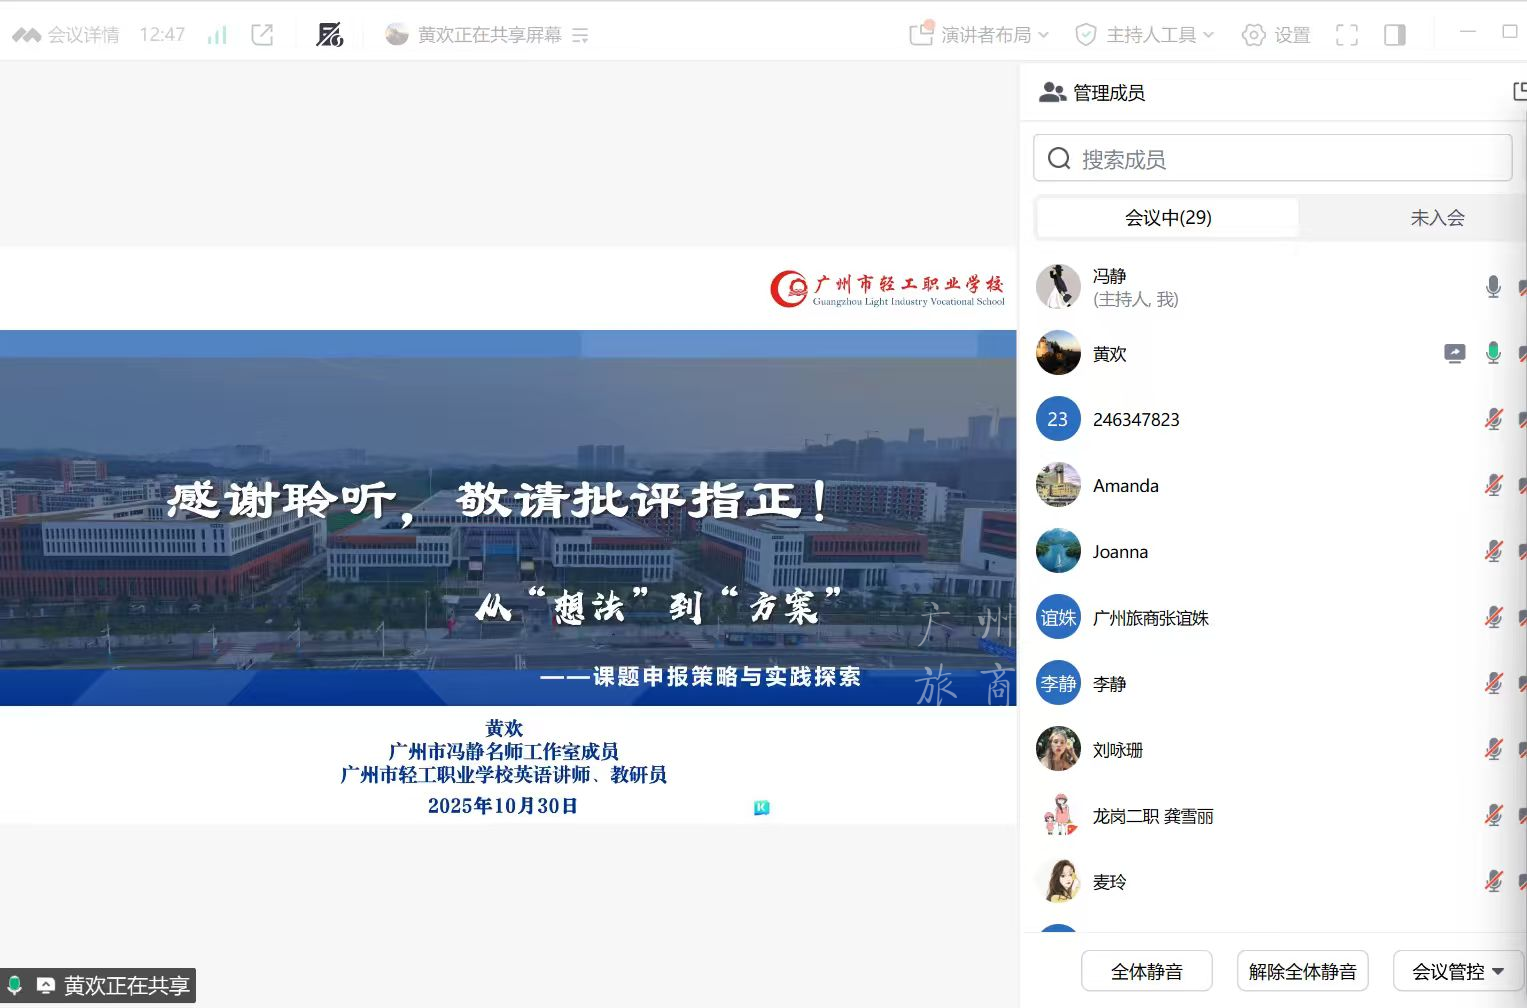Pop out the 管理成员 panel
The height and width of the screenshot is (1008, 1527).
[1519, 92]
